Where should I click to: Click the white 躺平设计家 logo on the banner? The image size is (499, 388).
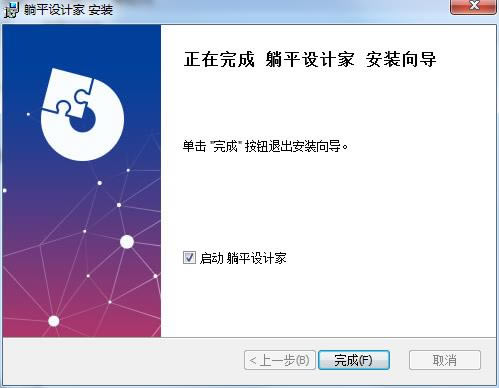tap(83, 115)
